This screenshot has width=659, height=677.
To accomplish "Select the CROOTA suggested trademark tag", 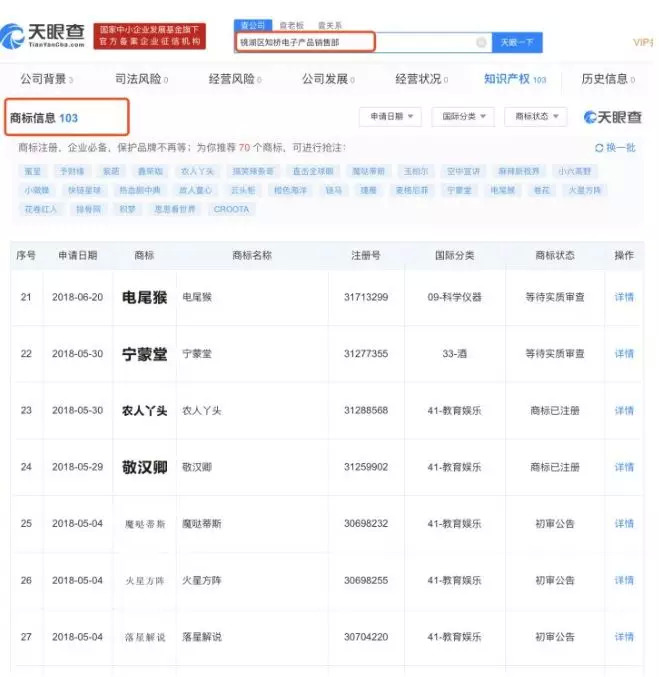I will coord(231,209).
